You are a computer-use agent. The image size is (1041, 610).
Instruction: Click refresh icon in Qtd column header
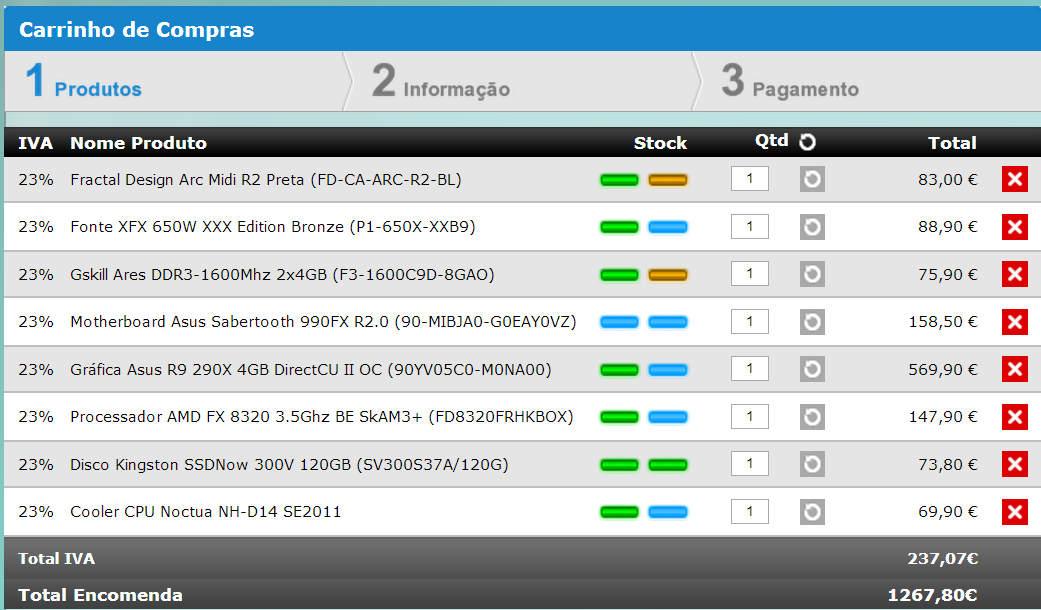(808, 142)
